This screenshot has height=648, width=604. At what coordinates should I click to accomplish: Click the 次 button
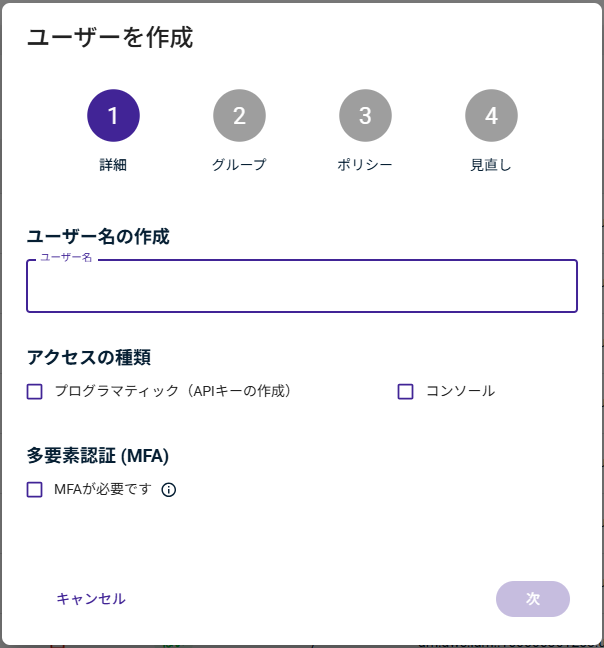[x=533, y=599]
